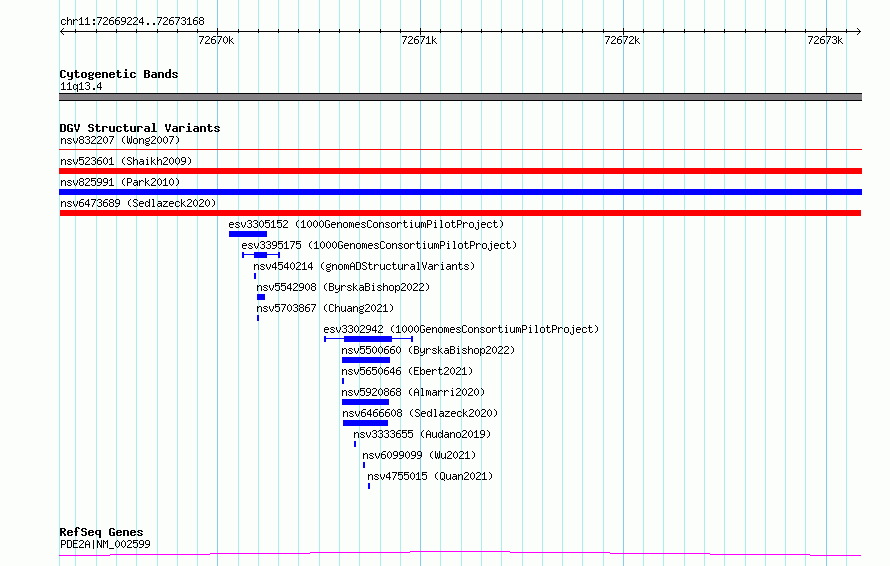
Task: Select the blue glyph under esv3302942
Action: pyautogui.click(x=368, y=339)
